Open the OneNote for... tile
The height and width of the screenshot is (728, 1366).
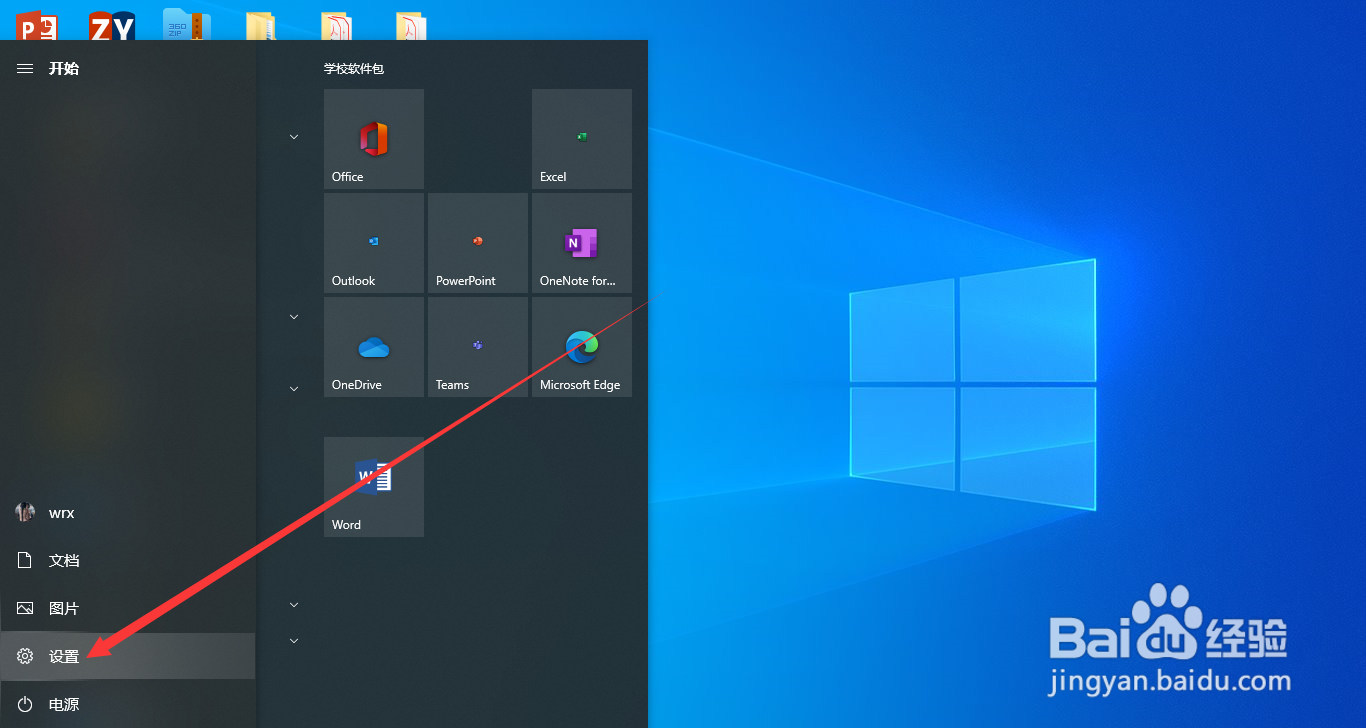582,243
